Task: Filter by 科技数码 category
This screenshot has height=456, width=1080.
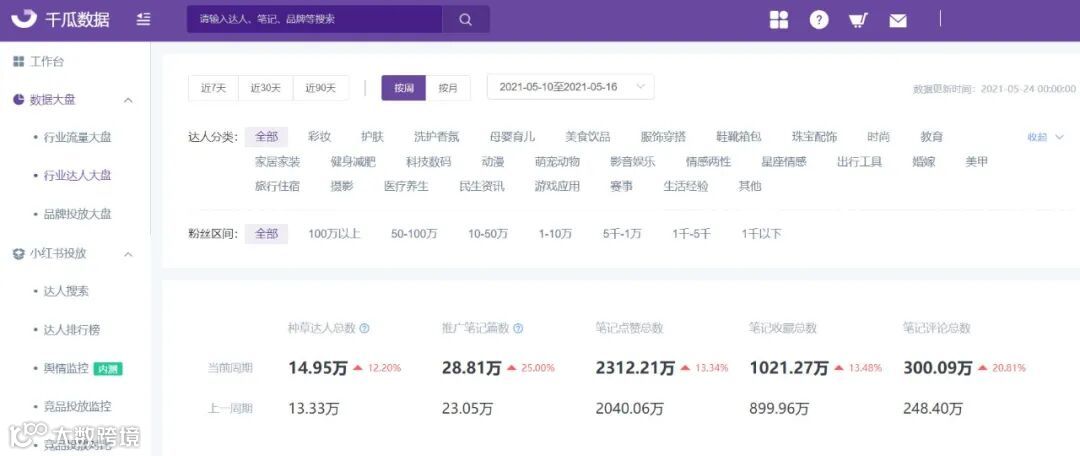Action: [428, 163]
